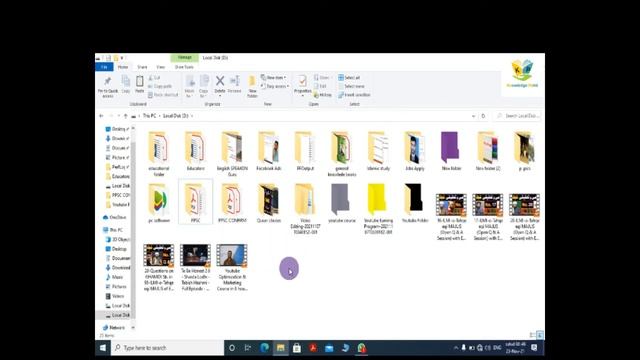Select the PPSC CONFIRM folder

[x=232, y=203]
